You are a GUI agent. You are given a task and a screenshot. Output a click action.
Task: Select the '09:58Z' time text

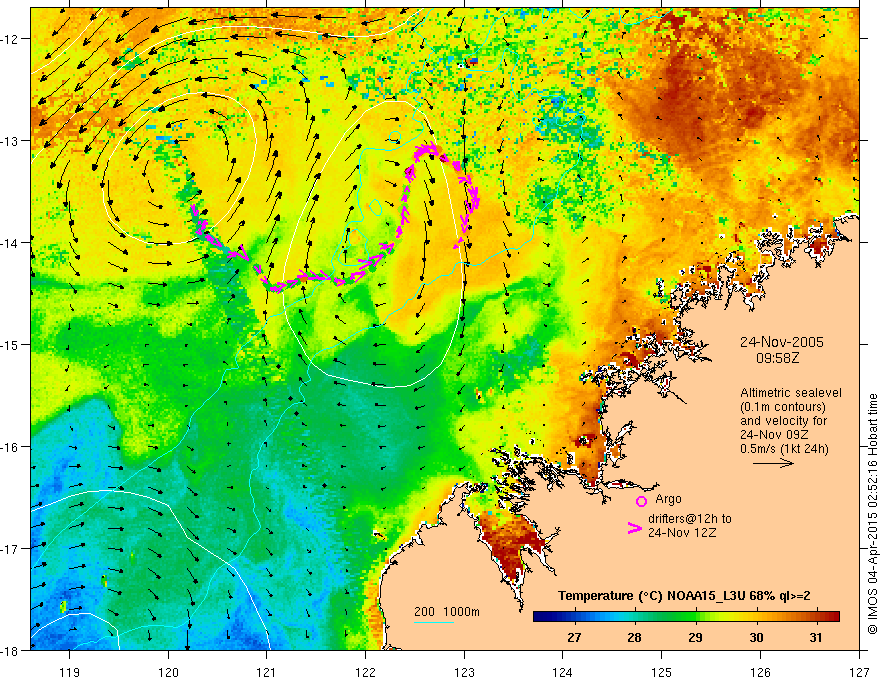click(777, 358)
